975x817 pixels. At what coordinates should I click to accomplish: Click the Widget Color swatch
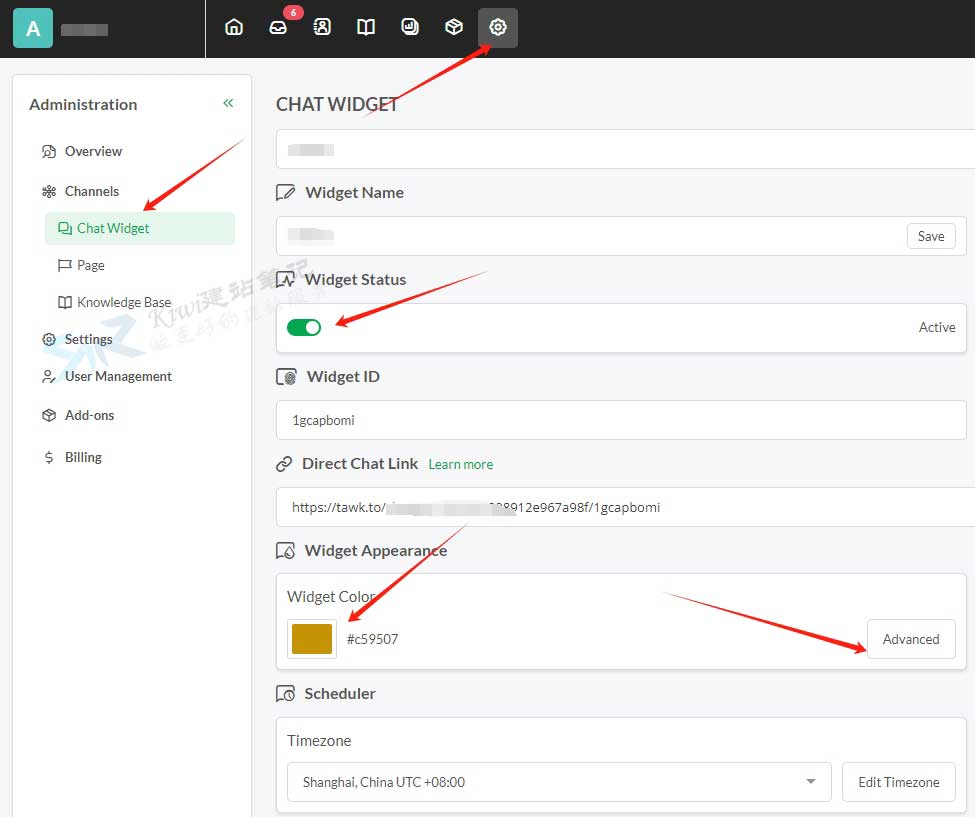tap(311, 639)
